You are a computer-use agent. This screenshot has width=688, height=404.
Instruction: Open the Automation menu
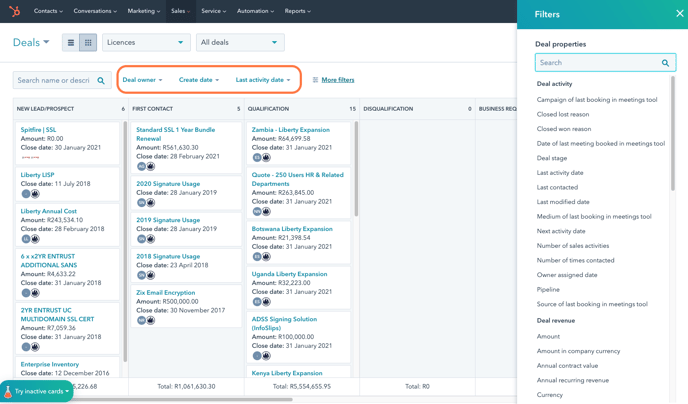(x=255, y=11)
